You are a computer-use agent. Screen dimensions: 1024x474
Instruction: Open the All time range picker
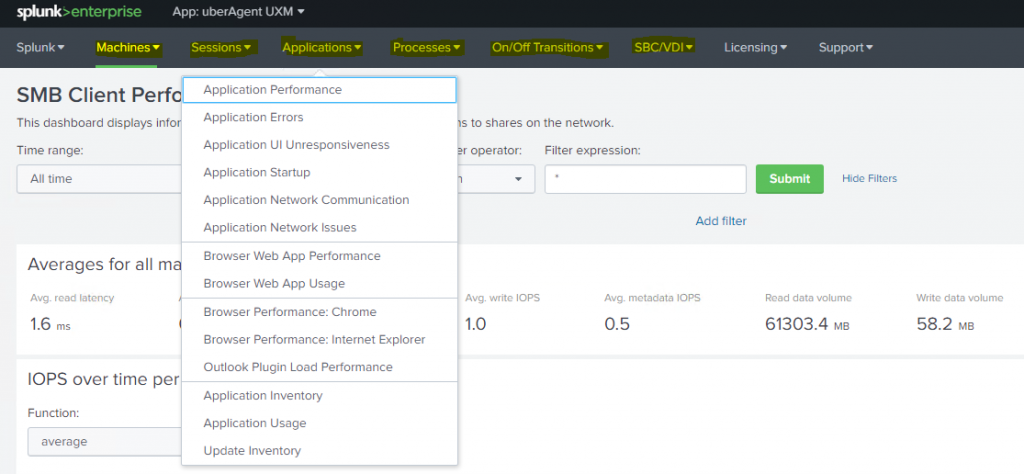pos(99,179)
